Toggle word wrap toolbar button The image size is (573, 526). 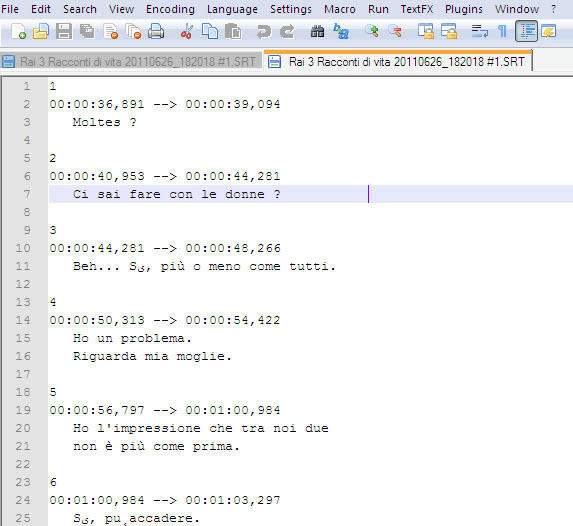pos(479,31)
